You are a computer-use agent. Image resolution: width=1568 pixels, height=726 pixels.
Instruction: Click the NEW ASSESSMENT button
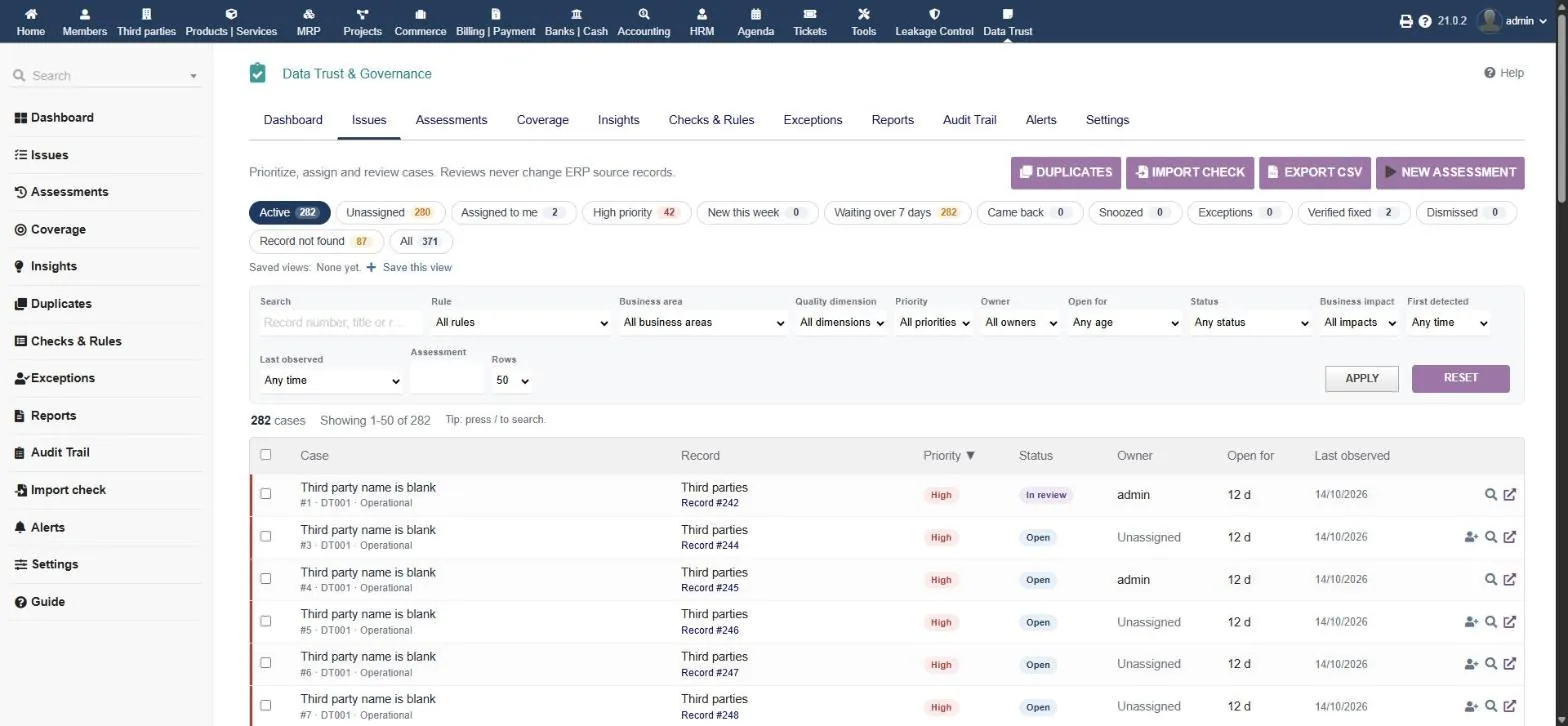tap(1450, 172)
